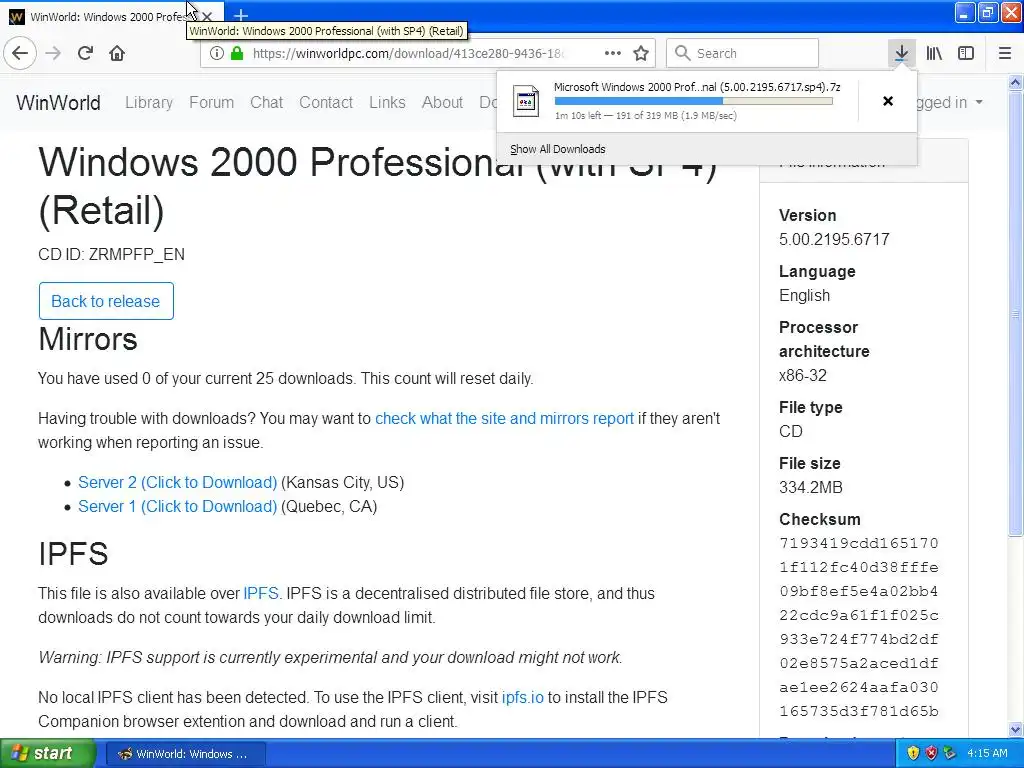
Task: Click Show All Downloads
Action: pos(558,149)
